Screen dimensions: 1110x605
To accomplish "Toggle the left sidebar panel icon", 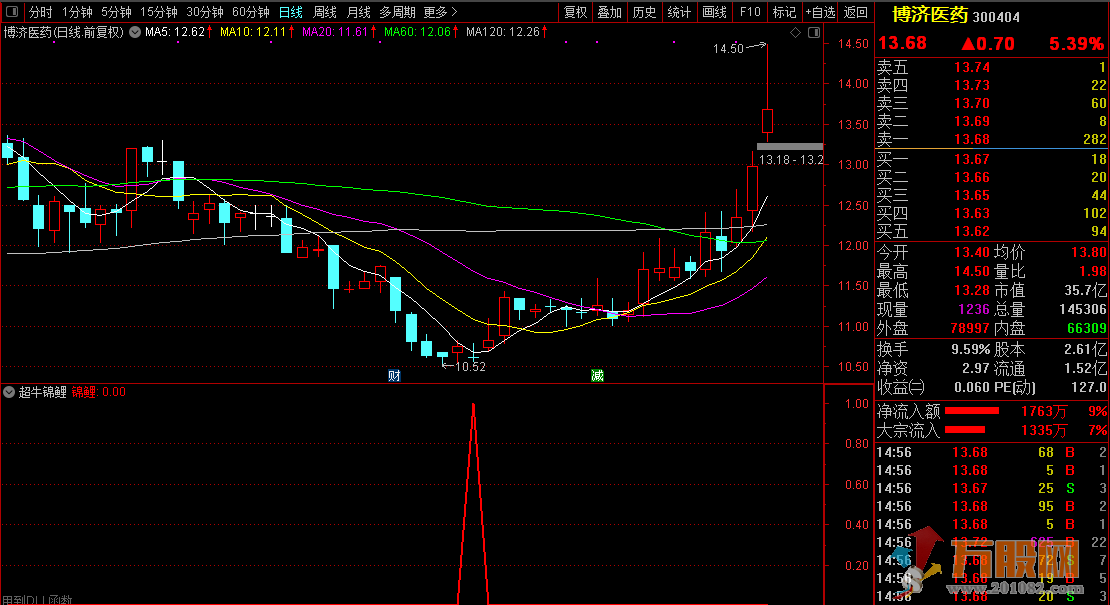I will [12, 12].
